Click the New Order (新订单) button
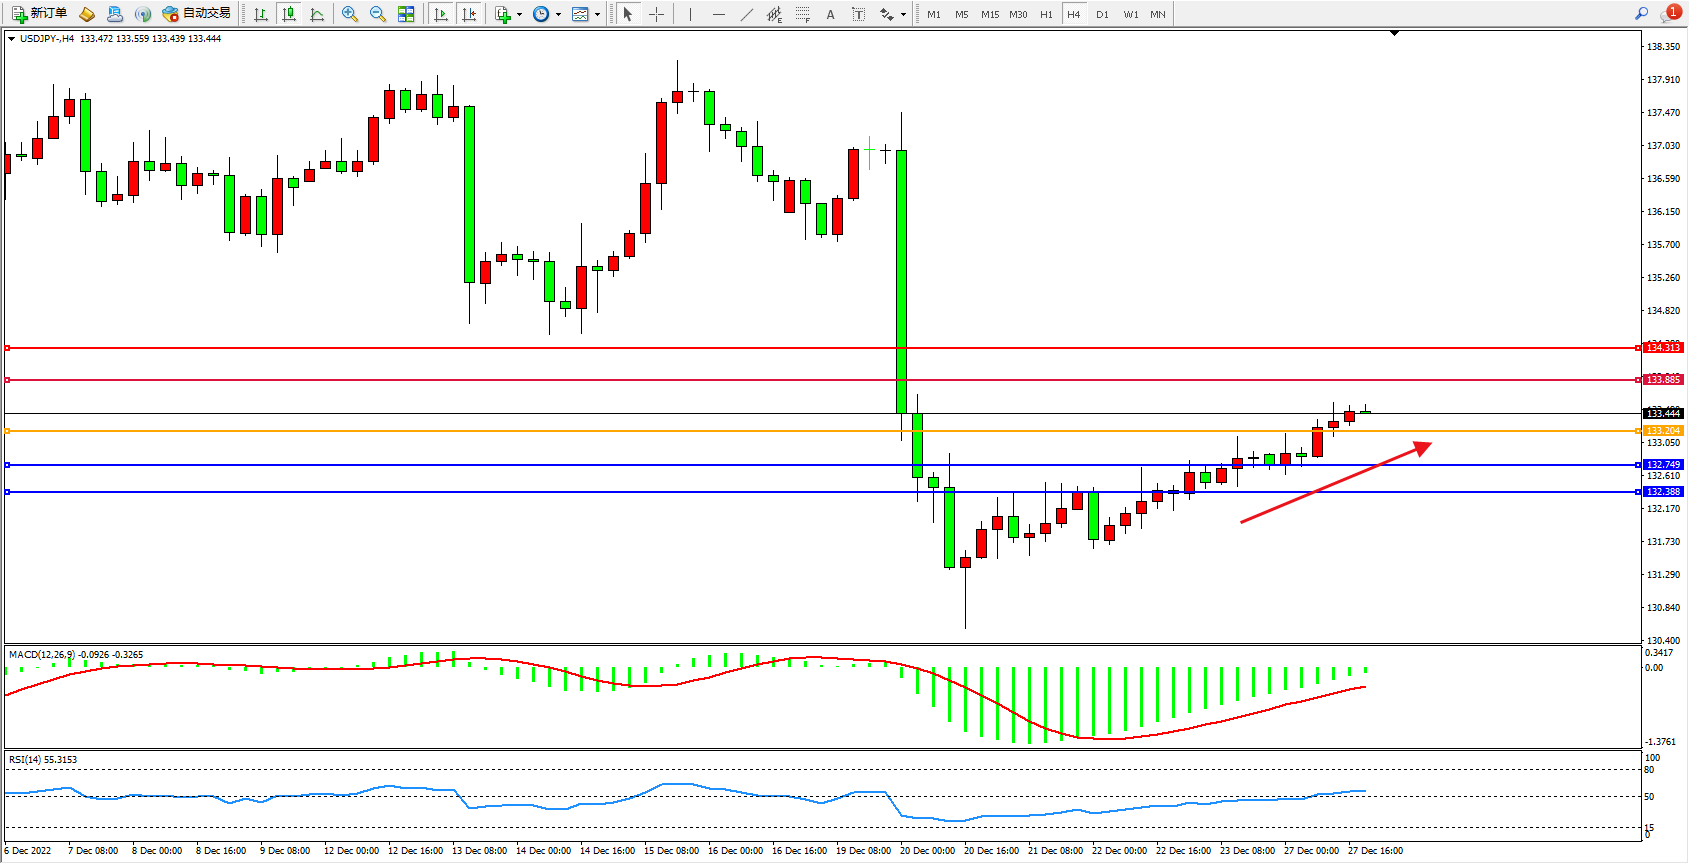 (x=40, y=14)
